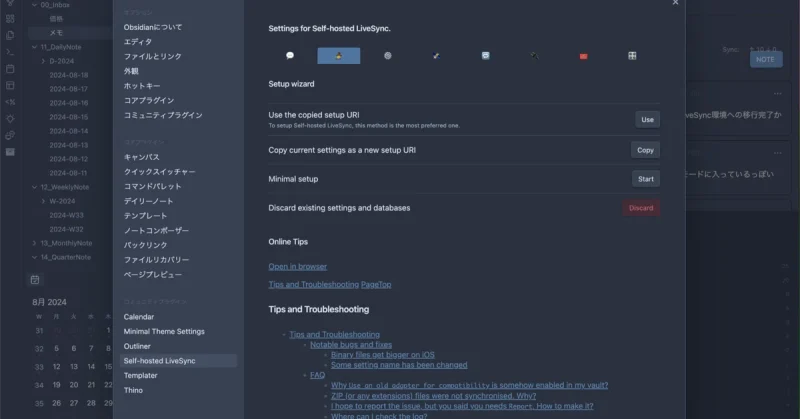Collapse the 14_QuarterNote folder

click(34, 257)
